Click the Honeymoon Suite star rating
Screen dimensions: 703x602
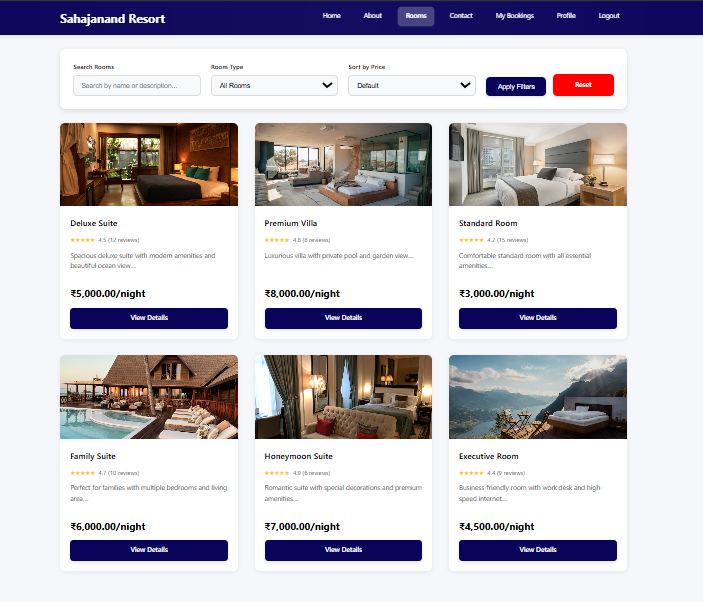point(277,473)
